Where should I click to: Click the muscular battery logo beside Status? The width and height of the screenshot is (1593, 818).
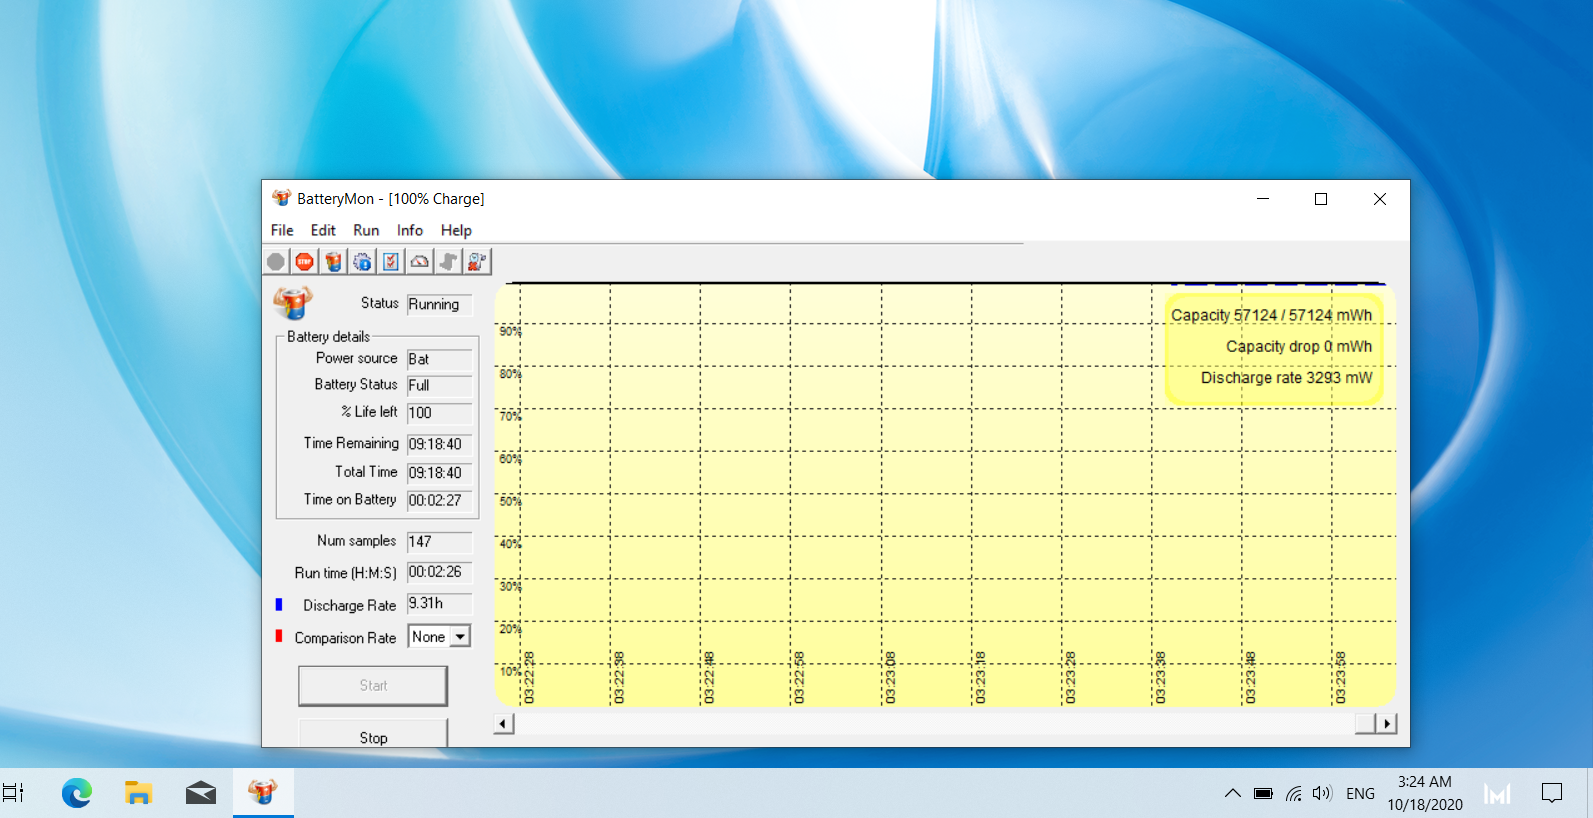293,302
